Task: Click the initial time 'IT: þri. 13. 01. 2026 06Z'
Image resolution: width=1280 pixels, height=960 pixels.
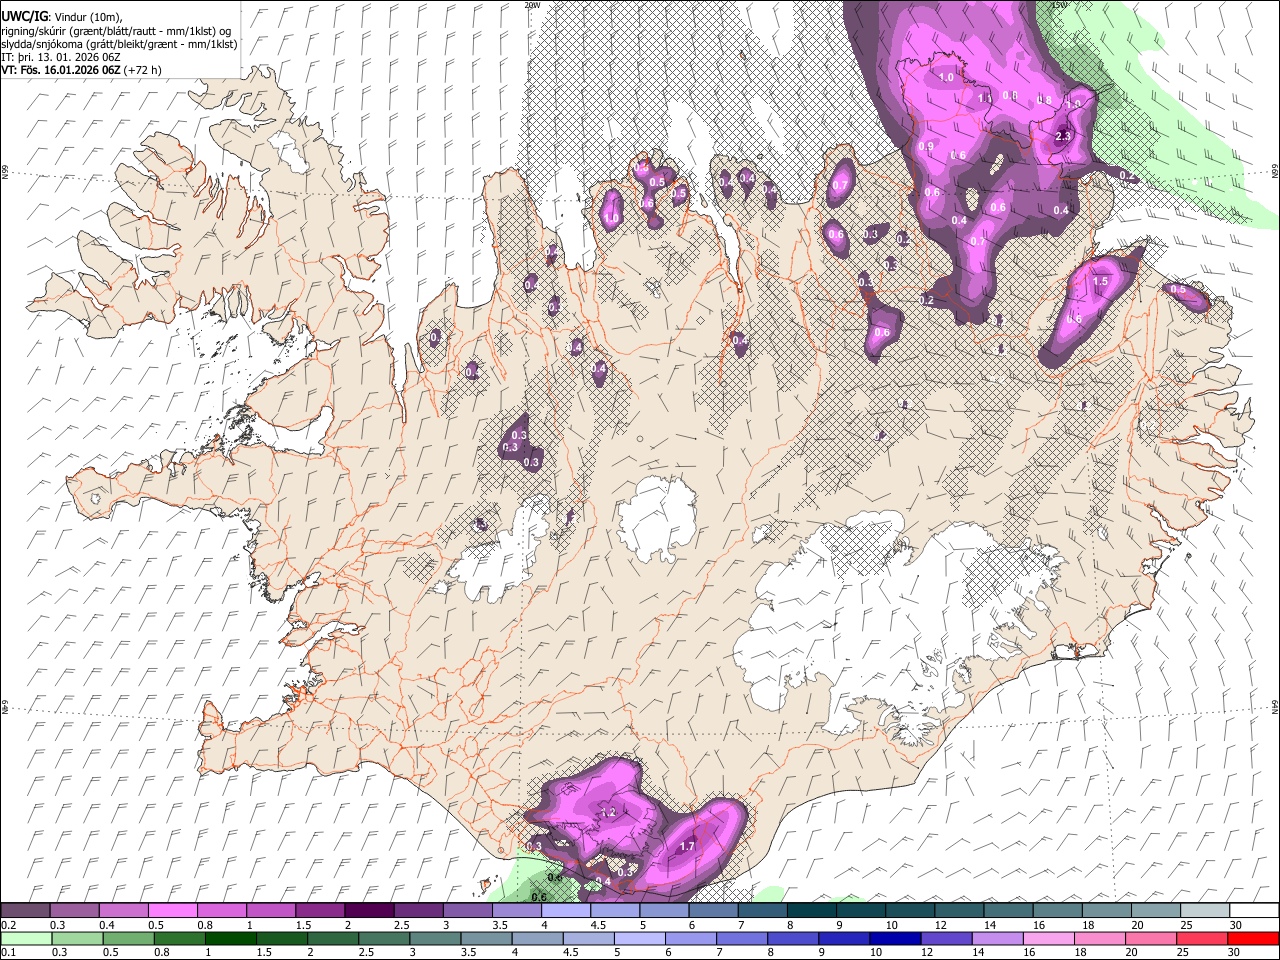Action: pyautogui.click(x=61, y=57)
